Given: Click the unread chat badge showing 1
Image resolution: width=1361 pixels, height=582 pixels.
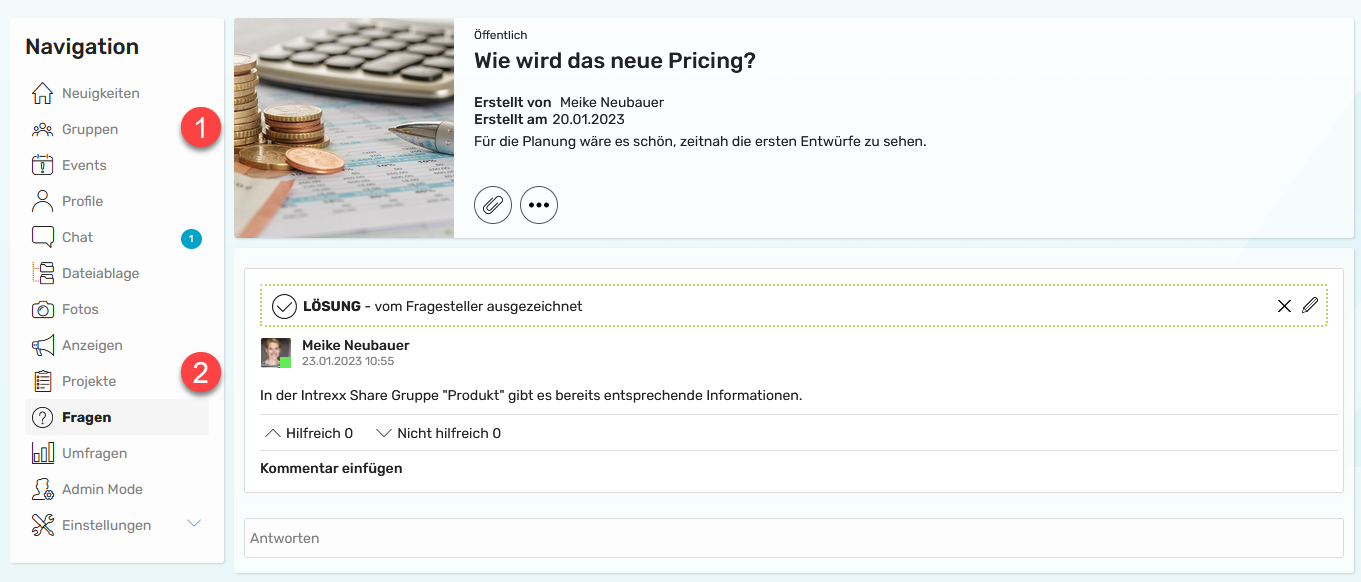Looking at the screenshot, I should [191, 238].
